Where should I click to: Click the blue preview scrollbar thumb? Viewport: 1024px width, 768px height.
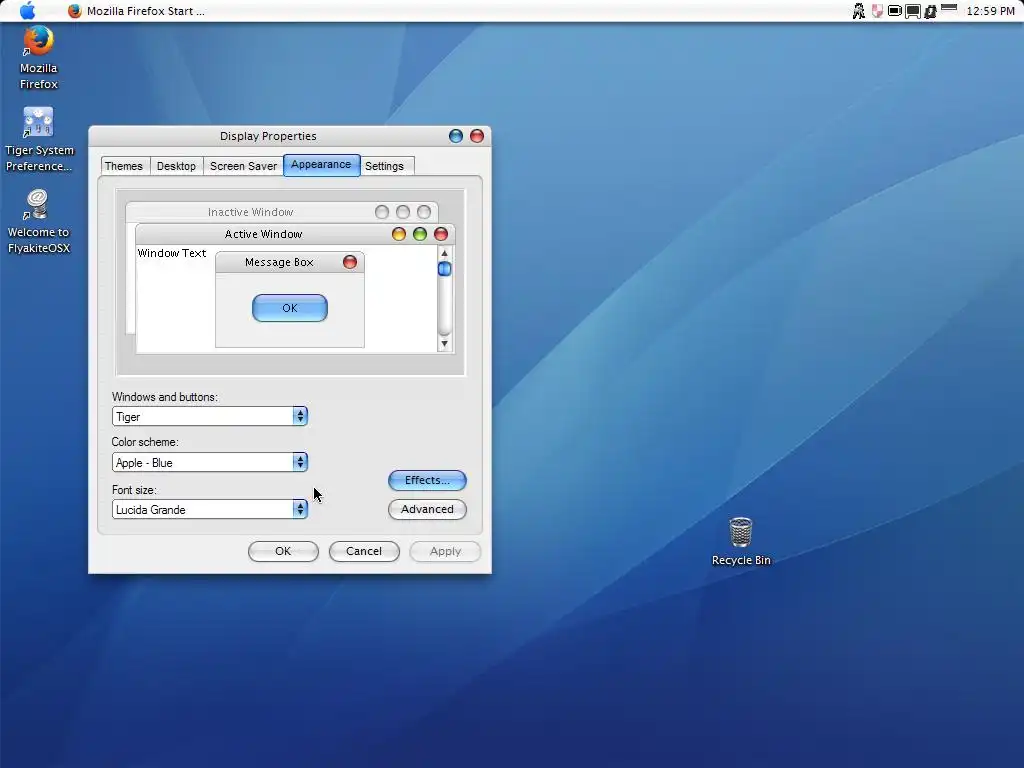coord(444,268)
